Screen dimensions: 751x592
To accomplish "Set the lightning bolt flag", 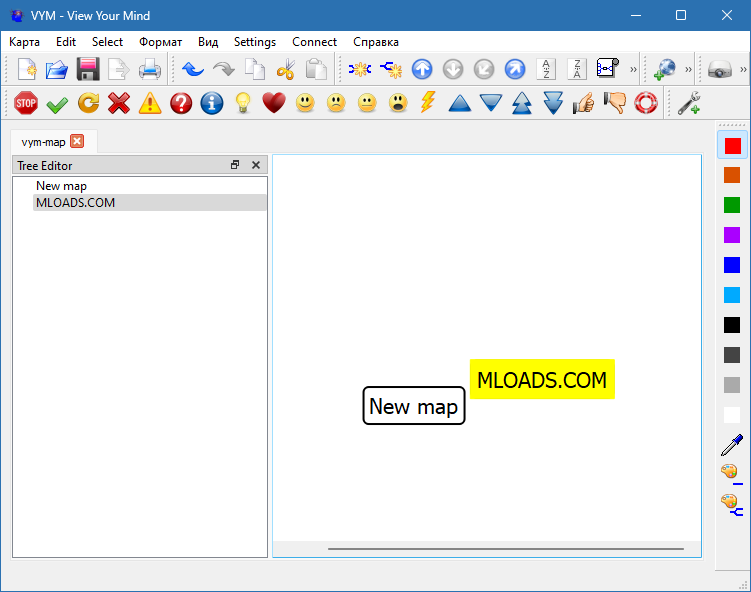I will pyautogui.click(x=428, y=102).
